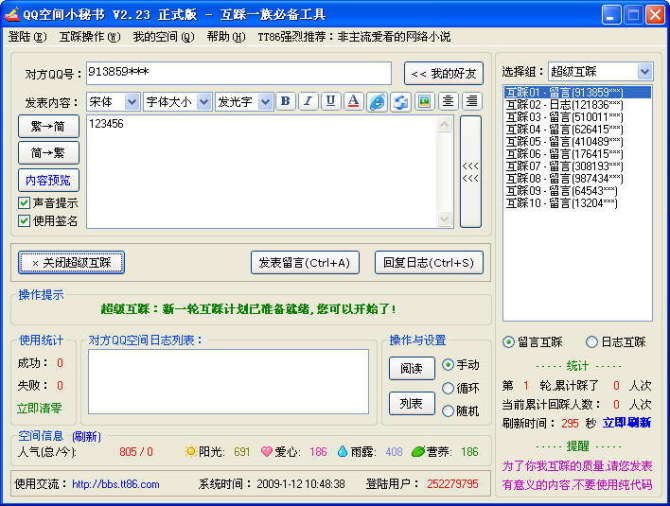Image resolution: width=670 pixels, height=506 pixels.
Task: Click the message box scrollbar down arrow
Action: click(x=444, y=219)
